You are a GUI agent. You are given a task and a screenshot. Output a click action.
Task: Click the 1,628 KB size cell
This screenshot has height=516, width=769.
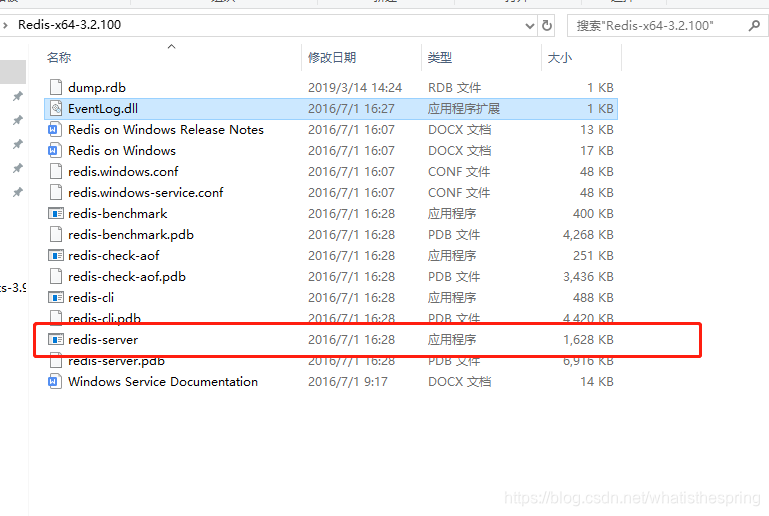coord(588,340)
